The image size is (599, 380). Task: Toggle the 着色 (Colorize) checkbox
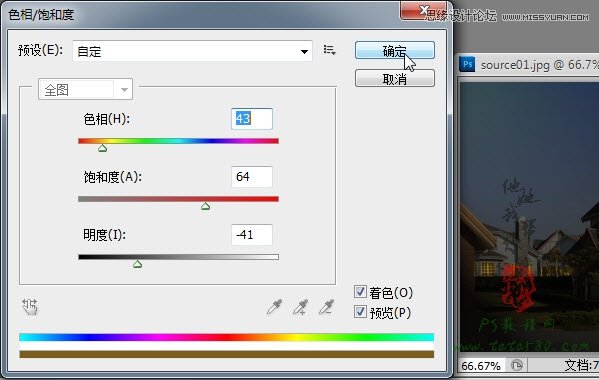pyautogui.click(x=360, y=292)
